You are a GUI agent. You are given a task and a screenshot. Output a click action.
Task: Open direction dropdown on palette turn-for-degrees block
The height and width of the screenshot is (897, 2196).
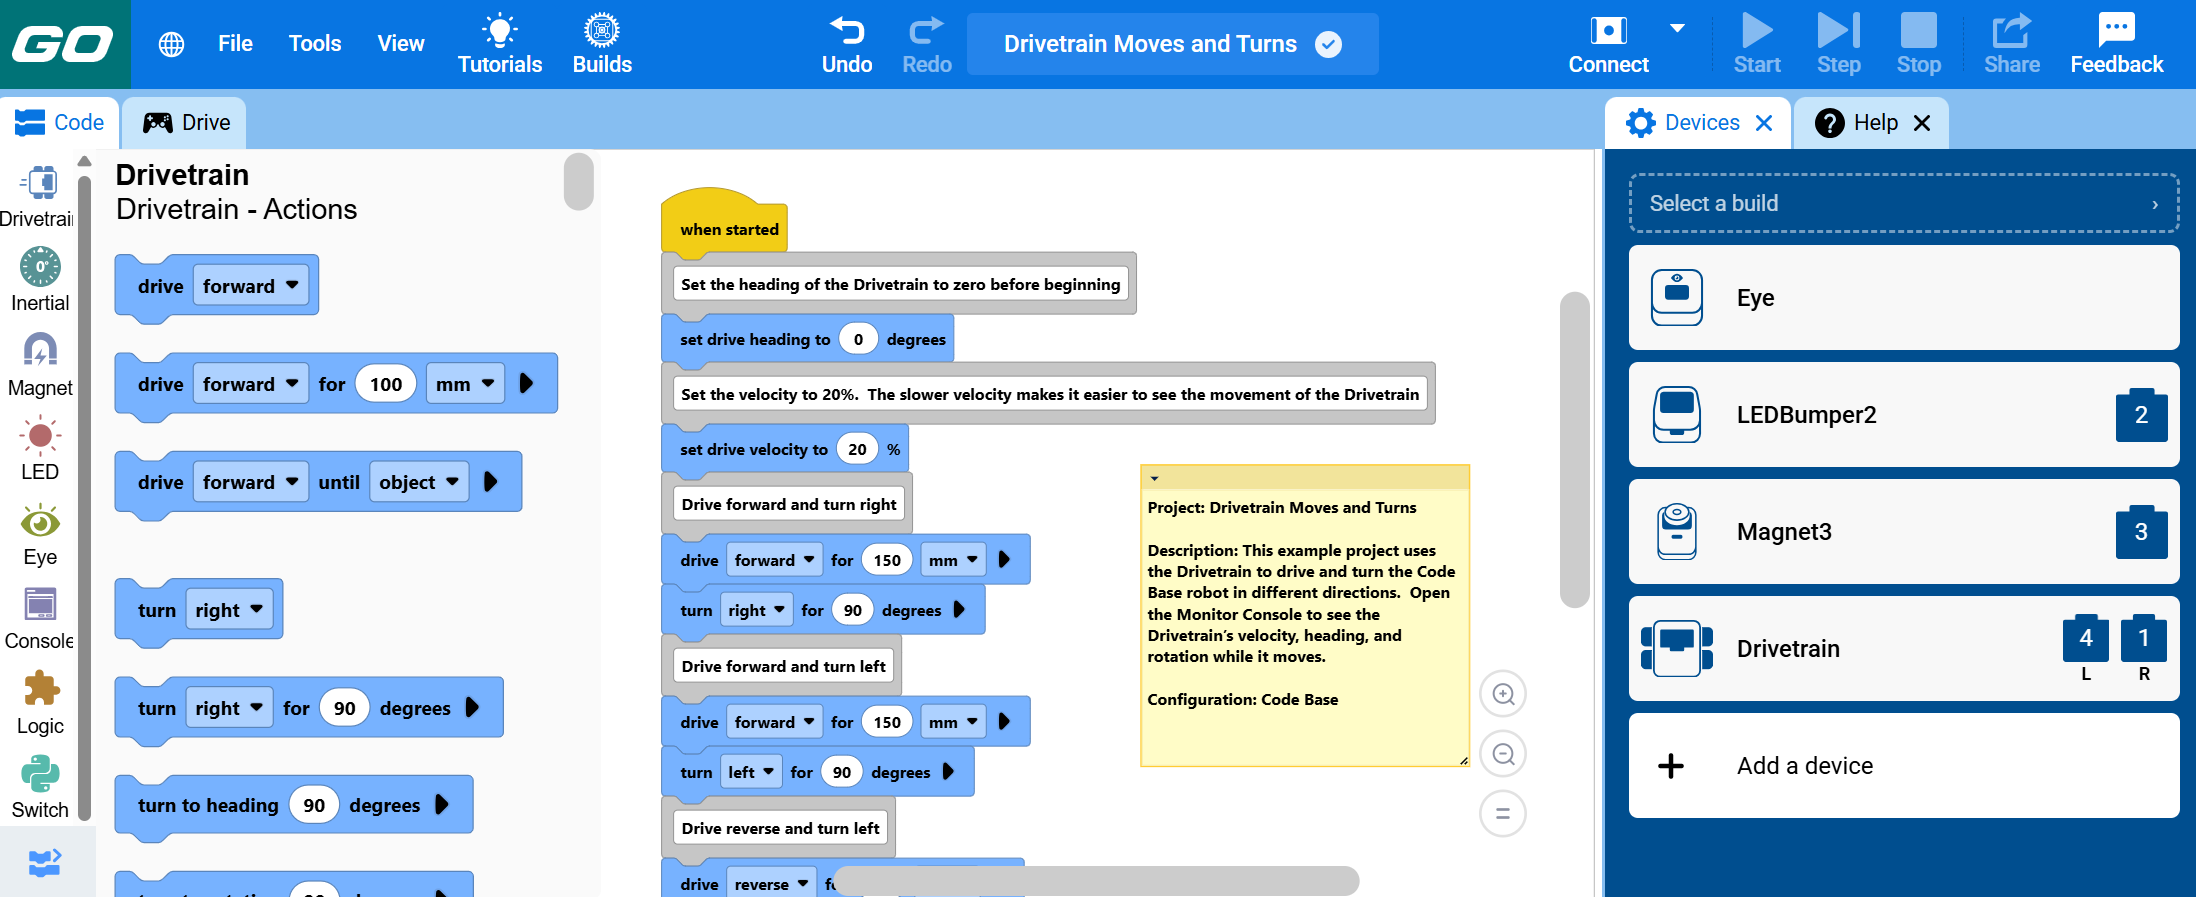[x=229, y=708]
